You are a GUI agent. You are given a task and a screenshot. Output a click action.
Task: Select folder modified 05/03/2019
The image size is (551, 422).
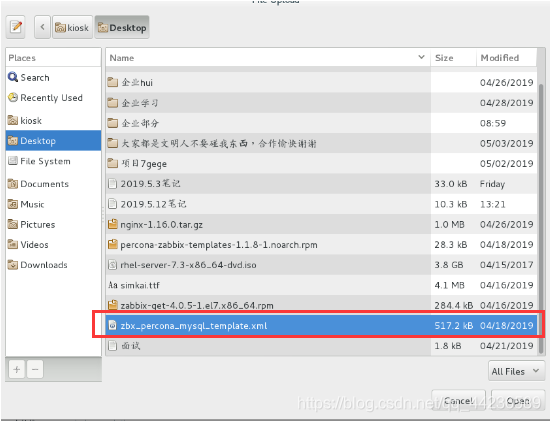click(x=321, y=143)
